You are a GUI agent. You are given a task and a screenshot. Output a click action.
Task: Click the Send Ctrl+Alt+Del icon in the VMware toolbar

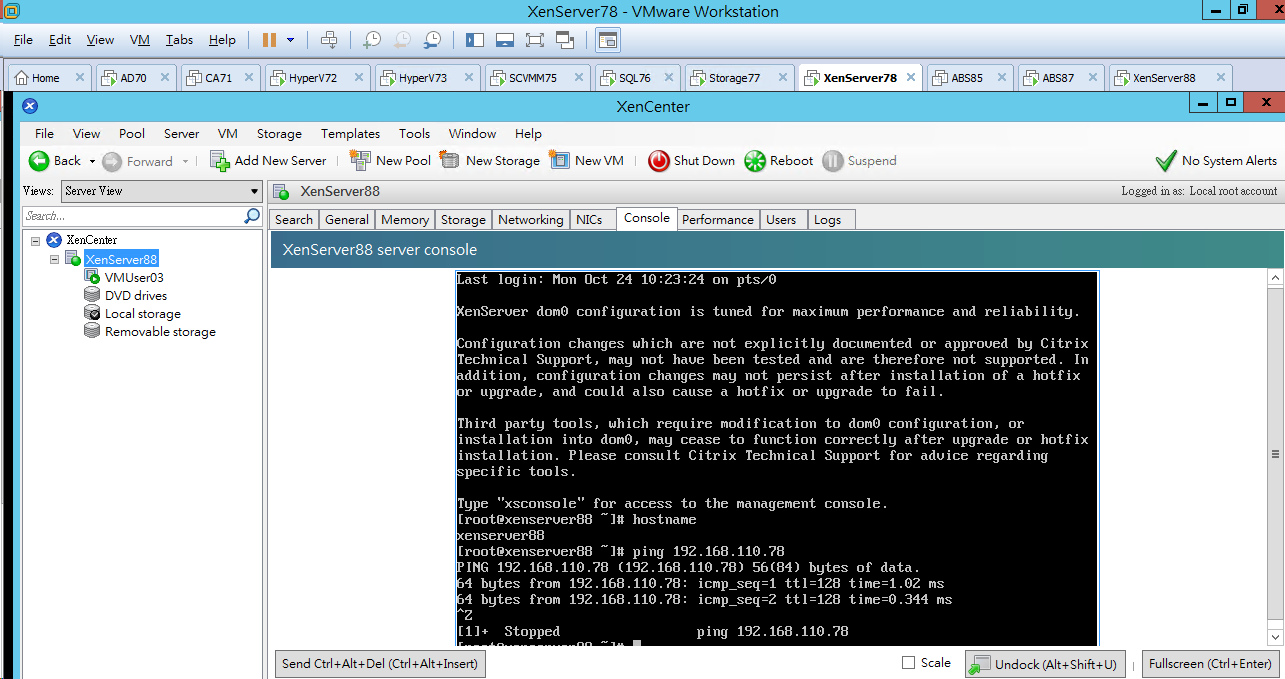tap(329, 40)
